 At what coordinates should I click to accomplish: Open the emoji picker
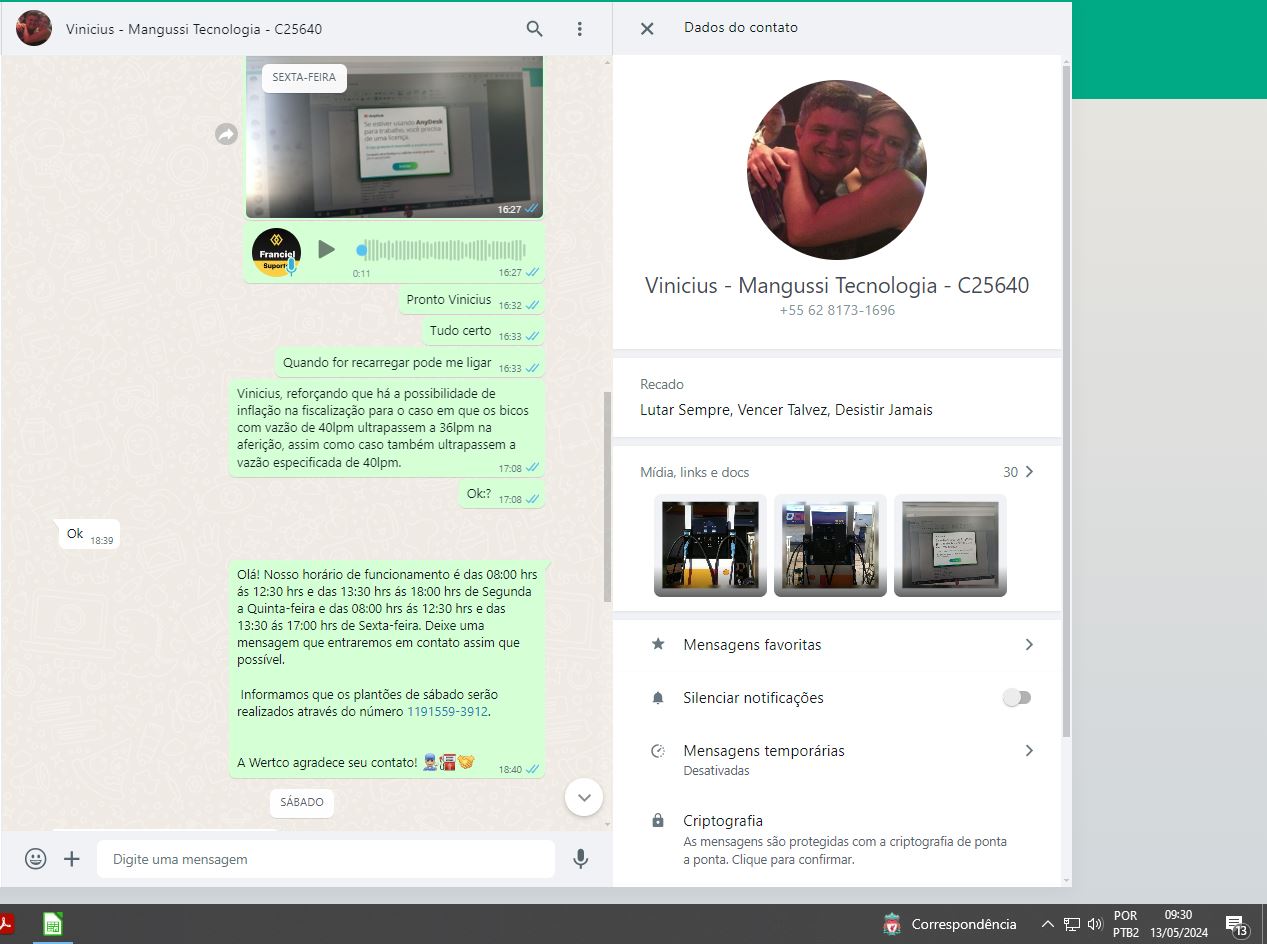[36, 859]
